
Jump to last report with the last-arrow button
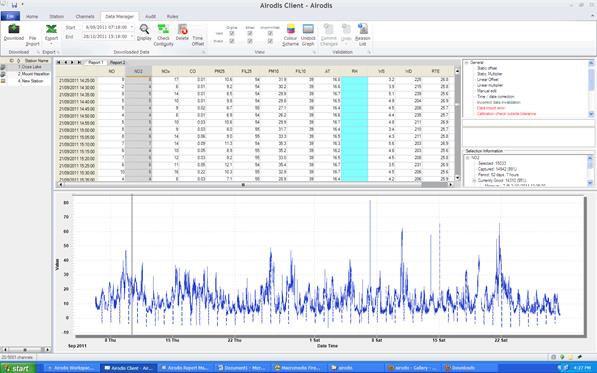[x=79, y=62]
